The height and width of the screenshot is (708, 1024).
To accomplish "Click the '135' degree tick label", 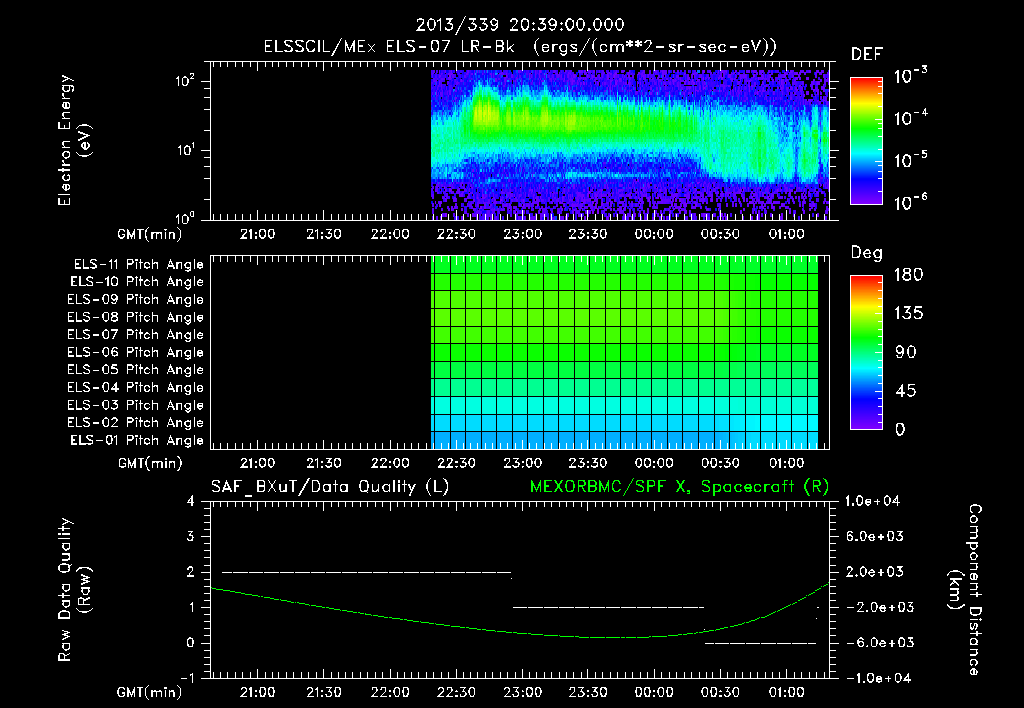I will coord(908,313).
